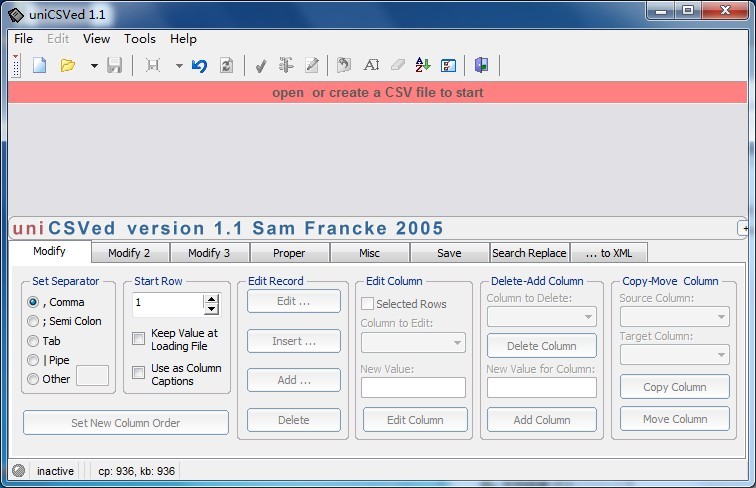Screen dimensions: 756x488
Task: Expand the recent files dropdown arrow
Action: [93, 66]
